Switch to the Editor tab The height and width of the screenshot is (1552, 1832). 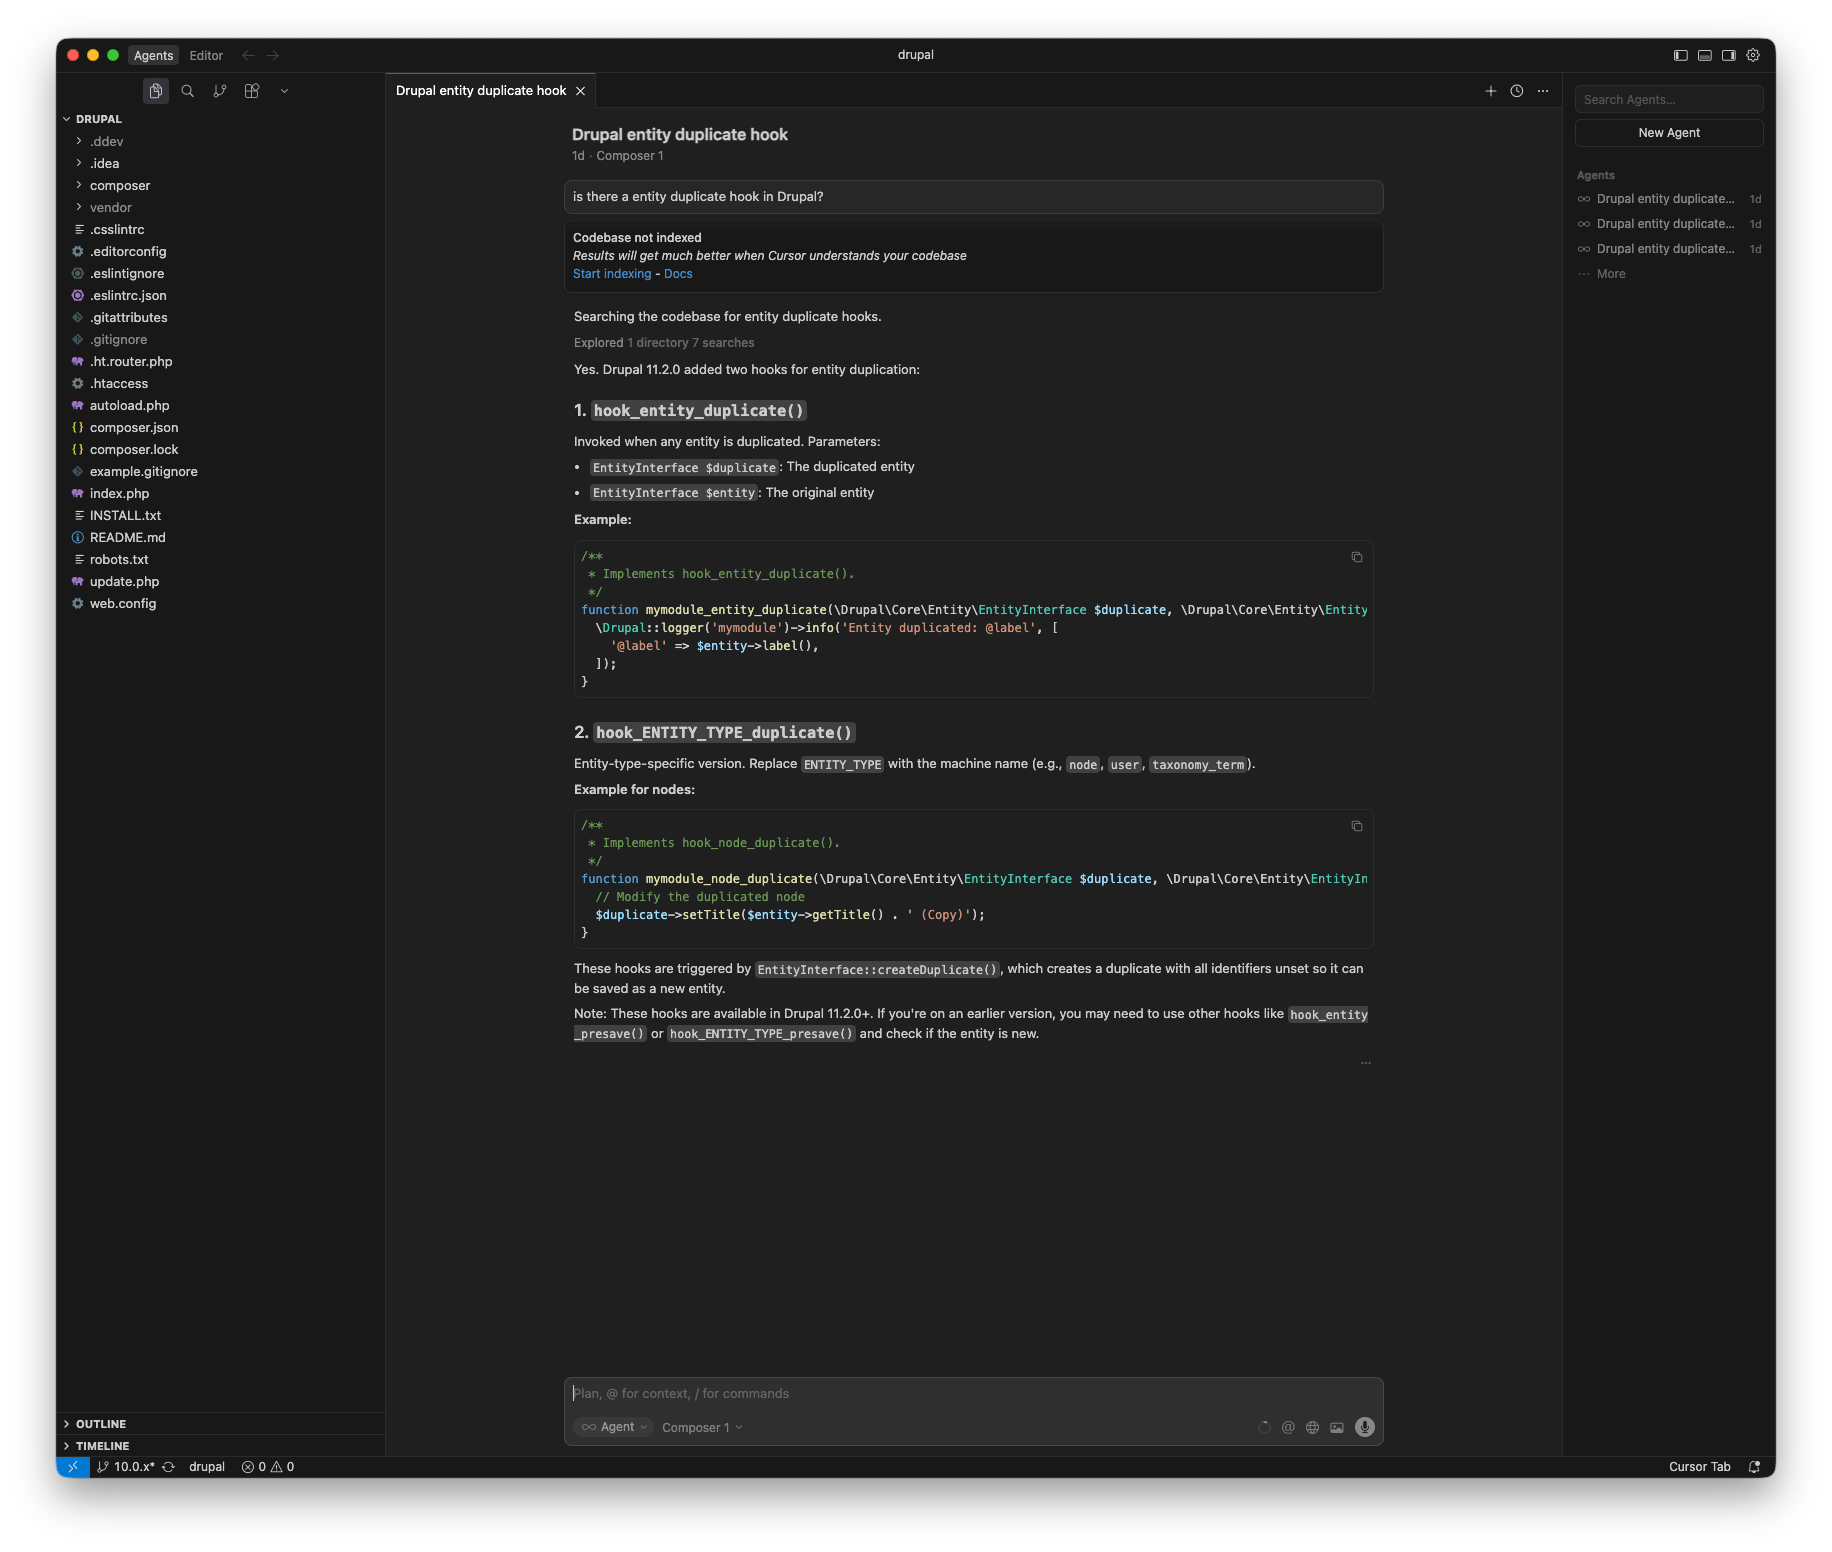tap(206, 56)
